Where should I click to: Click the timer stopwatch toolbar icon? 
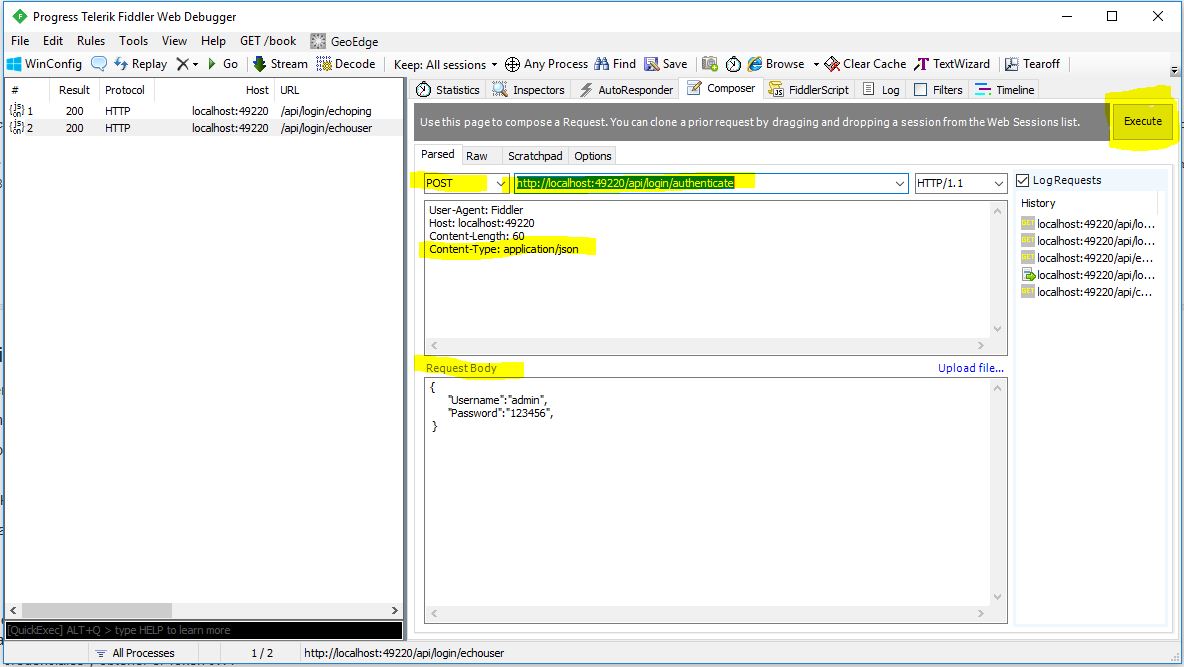733,64
